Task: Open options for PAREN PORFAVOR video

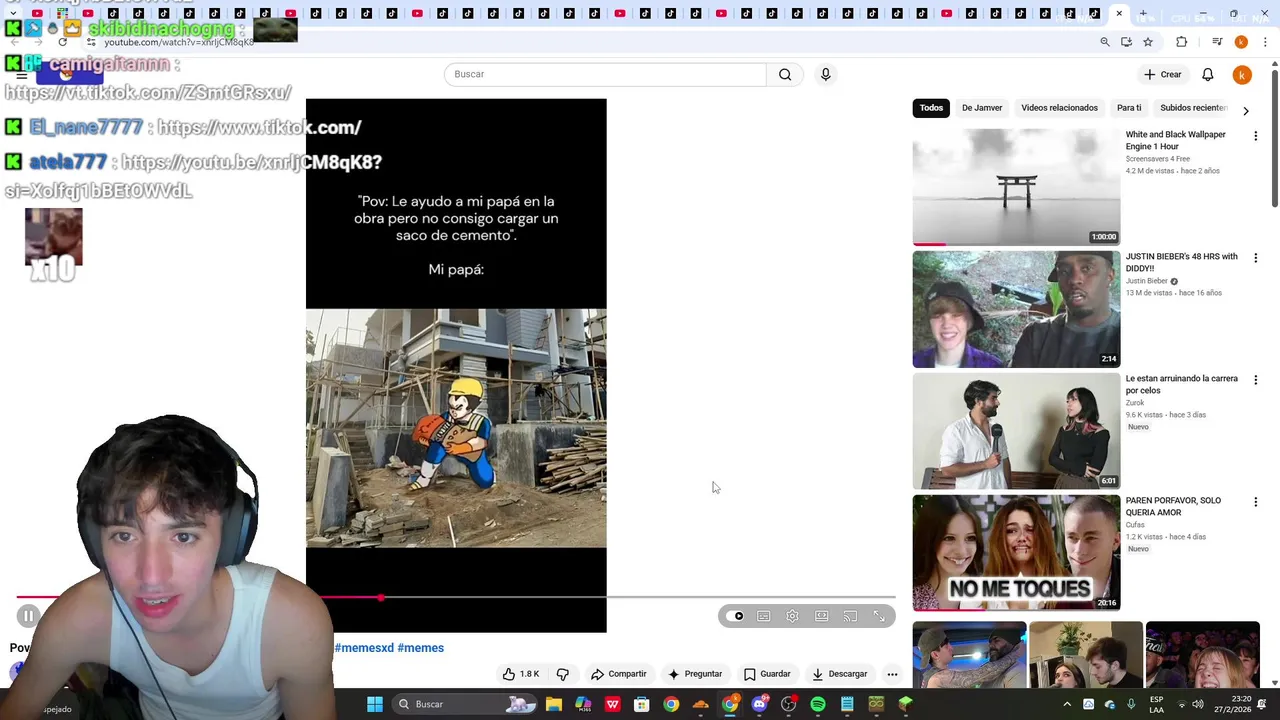Action: tap(1255, 502)
